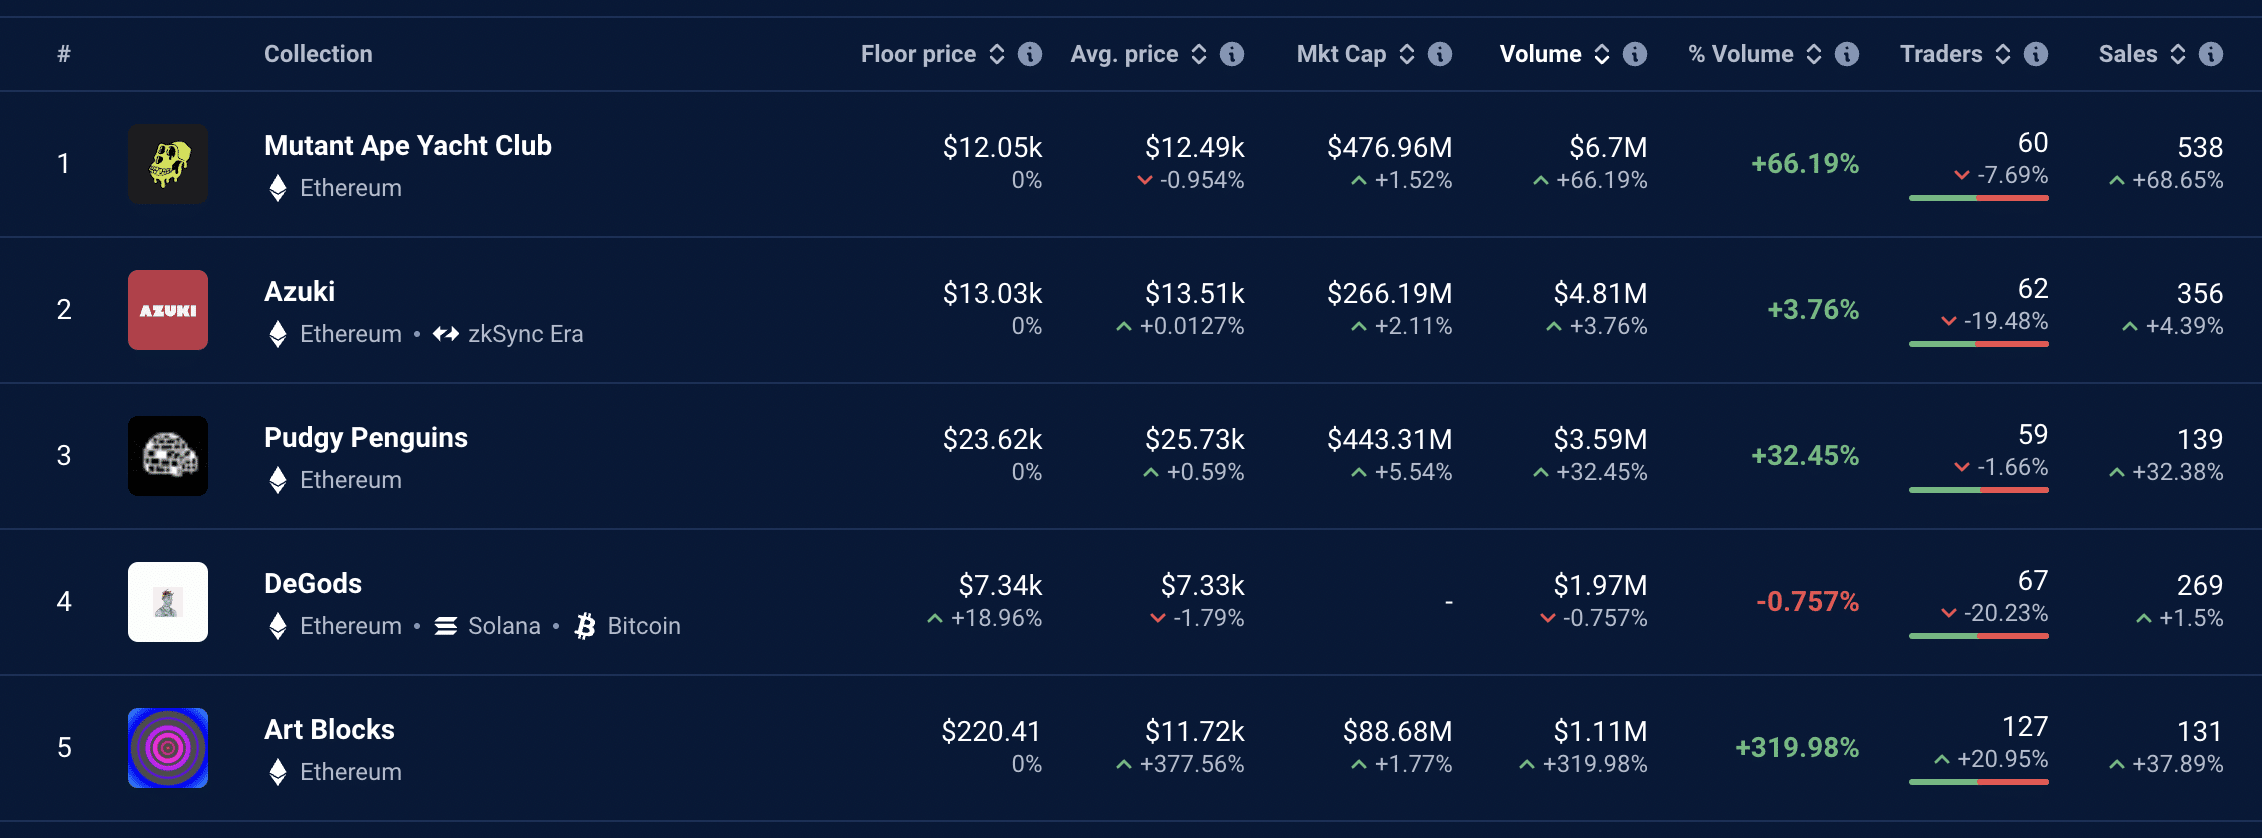Image resolution: width=2262 pixels, height=838 pixels.
Task: Open the DeGods collection link
Action: click(313, 584)
